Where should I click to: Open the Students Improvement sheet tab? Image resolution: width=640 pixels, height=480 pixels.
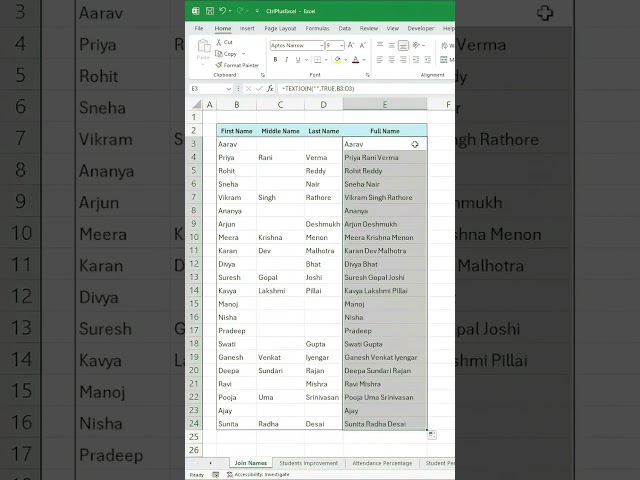(x=309, y=463)
